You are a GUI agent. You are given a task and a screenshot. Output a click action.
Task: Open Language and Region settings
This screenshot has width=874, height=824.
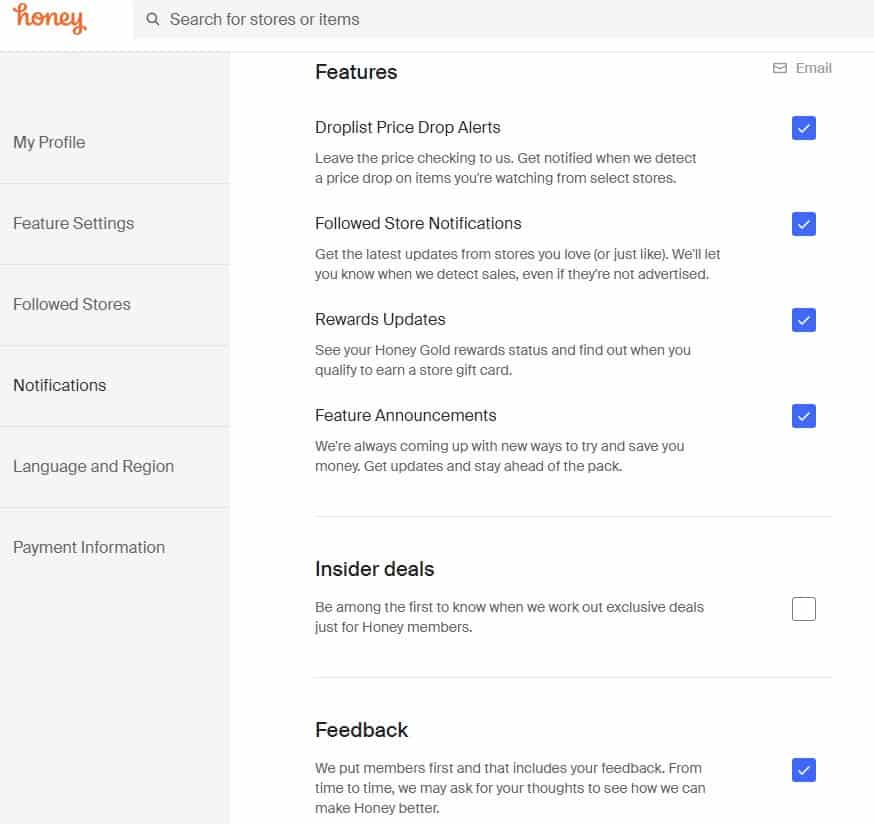[94, 466]
